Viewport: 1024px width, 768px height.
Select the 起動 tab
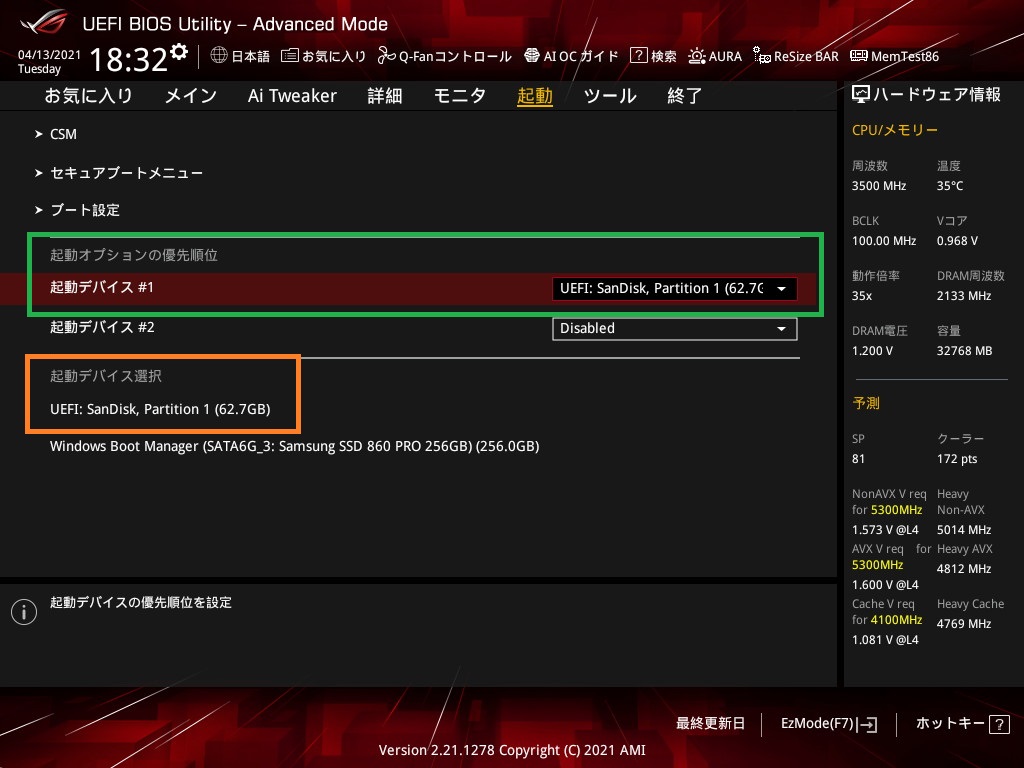click(534, 96)
